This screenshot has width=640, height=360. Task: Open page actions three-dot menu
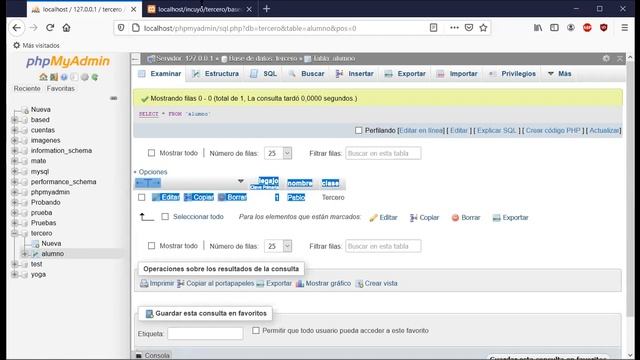pos(454,28)
